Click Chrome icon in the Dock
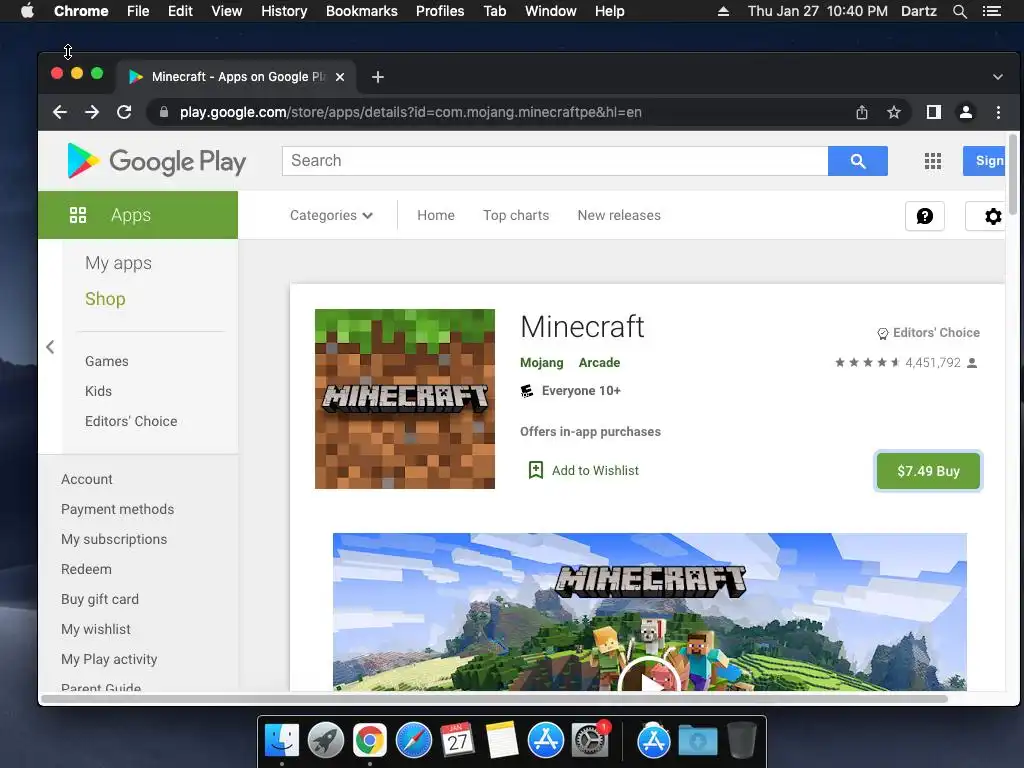This screenshot has height=768, width=1024. point(370,741)
